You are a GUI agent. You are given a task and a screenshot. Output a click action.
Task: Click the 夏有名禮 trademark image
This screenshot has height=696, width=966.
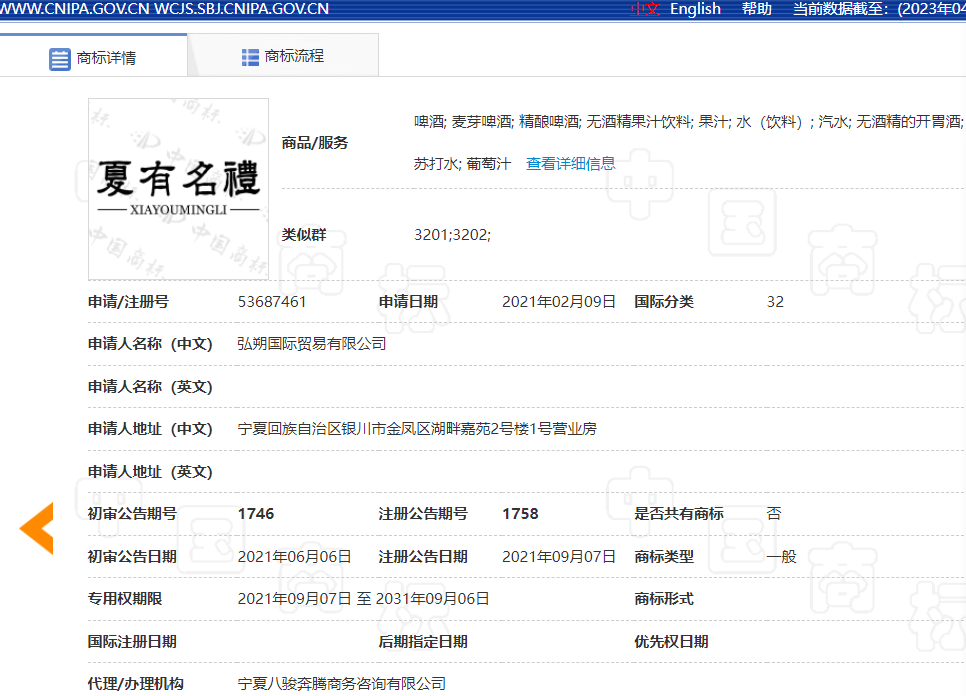pos(178,189)
